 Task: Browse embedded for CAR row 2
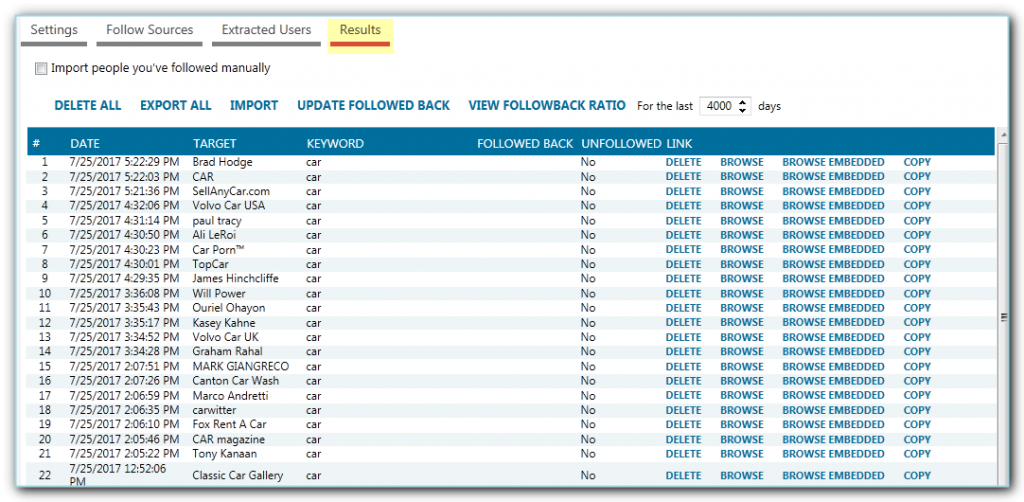pyautogui.click(x=833, y=176)
